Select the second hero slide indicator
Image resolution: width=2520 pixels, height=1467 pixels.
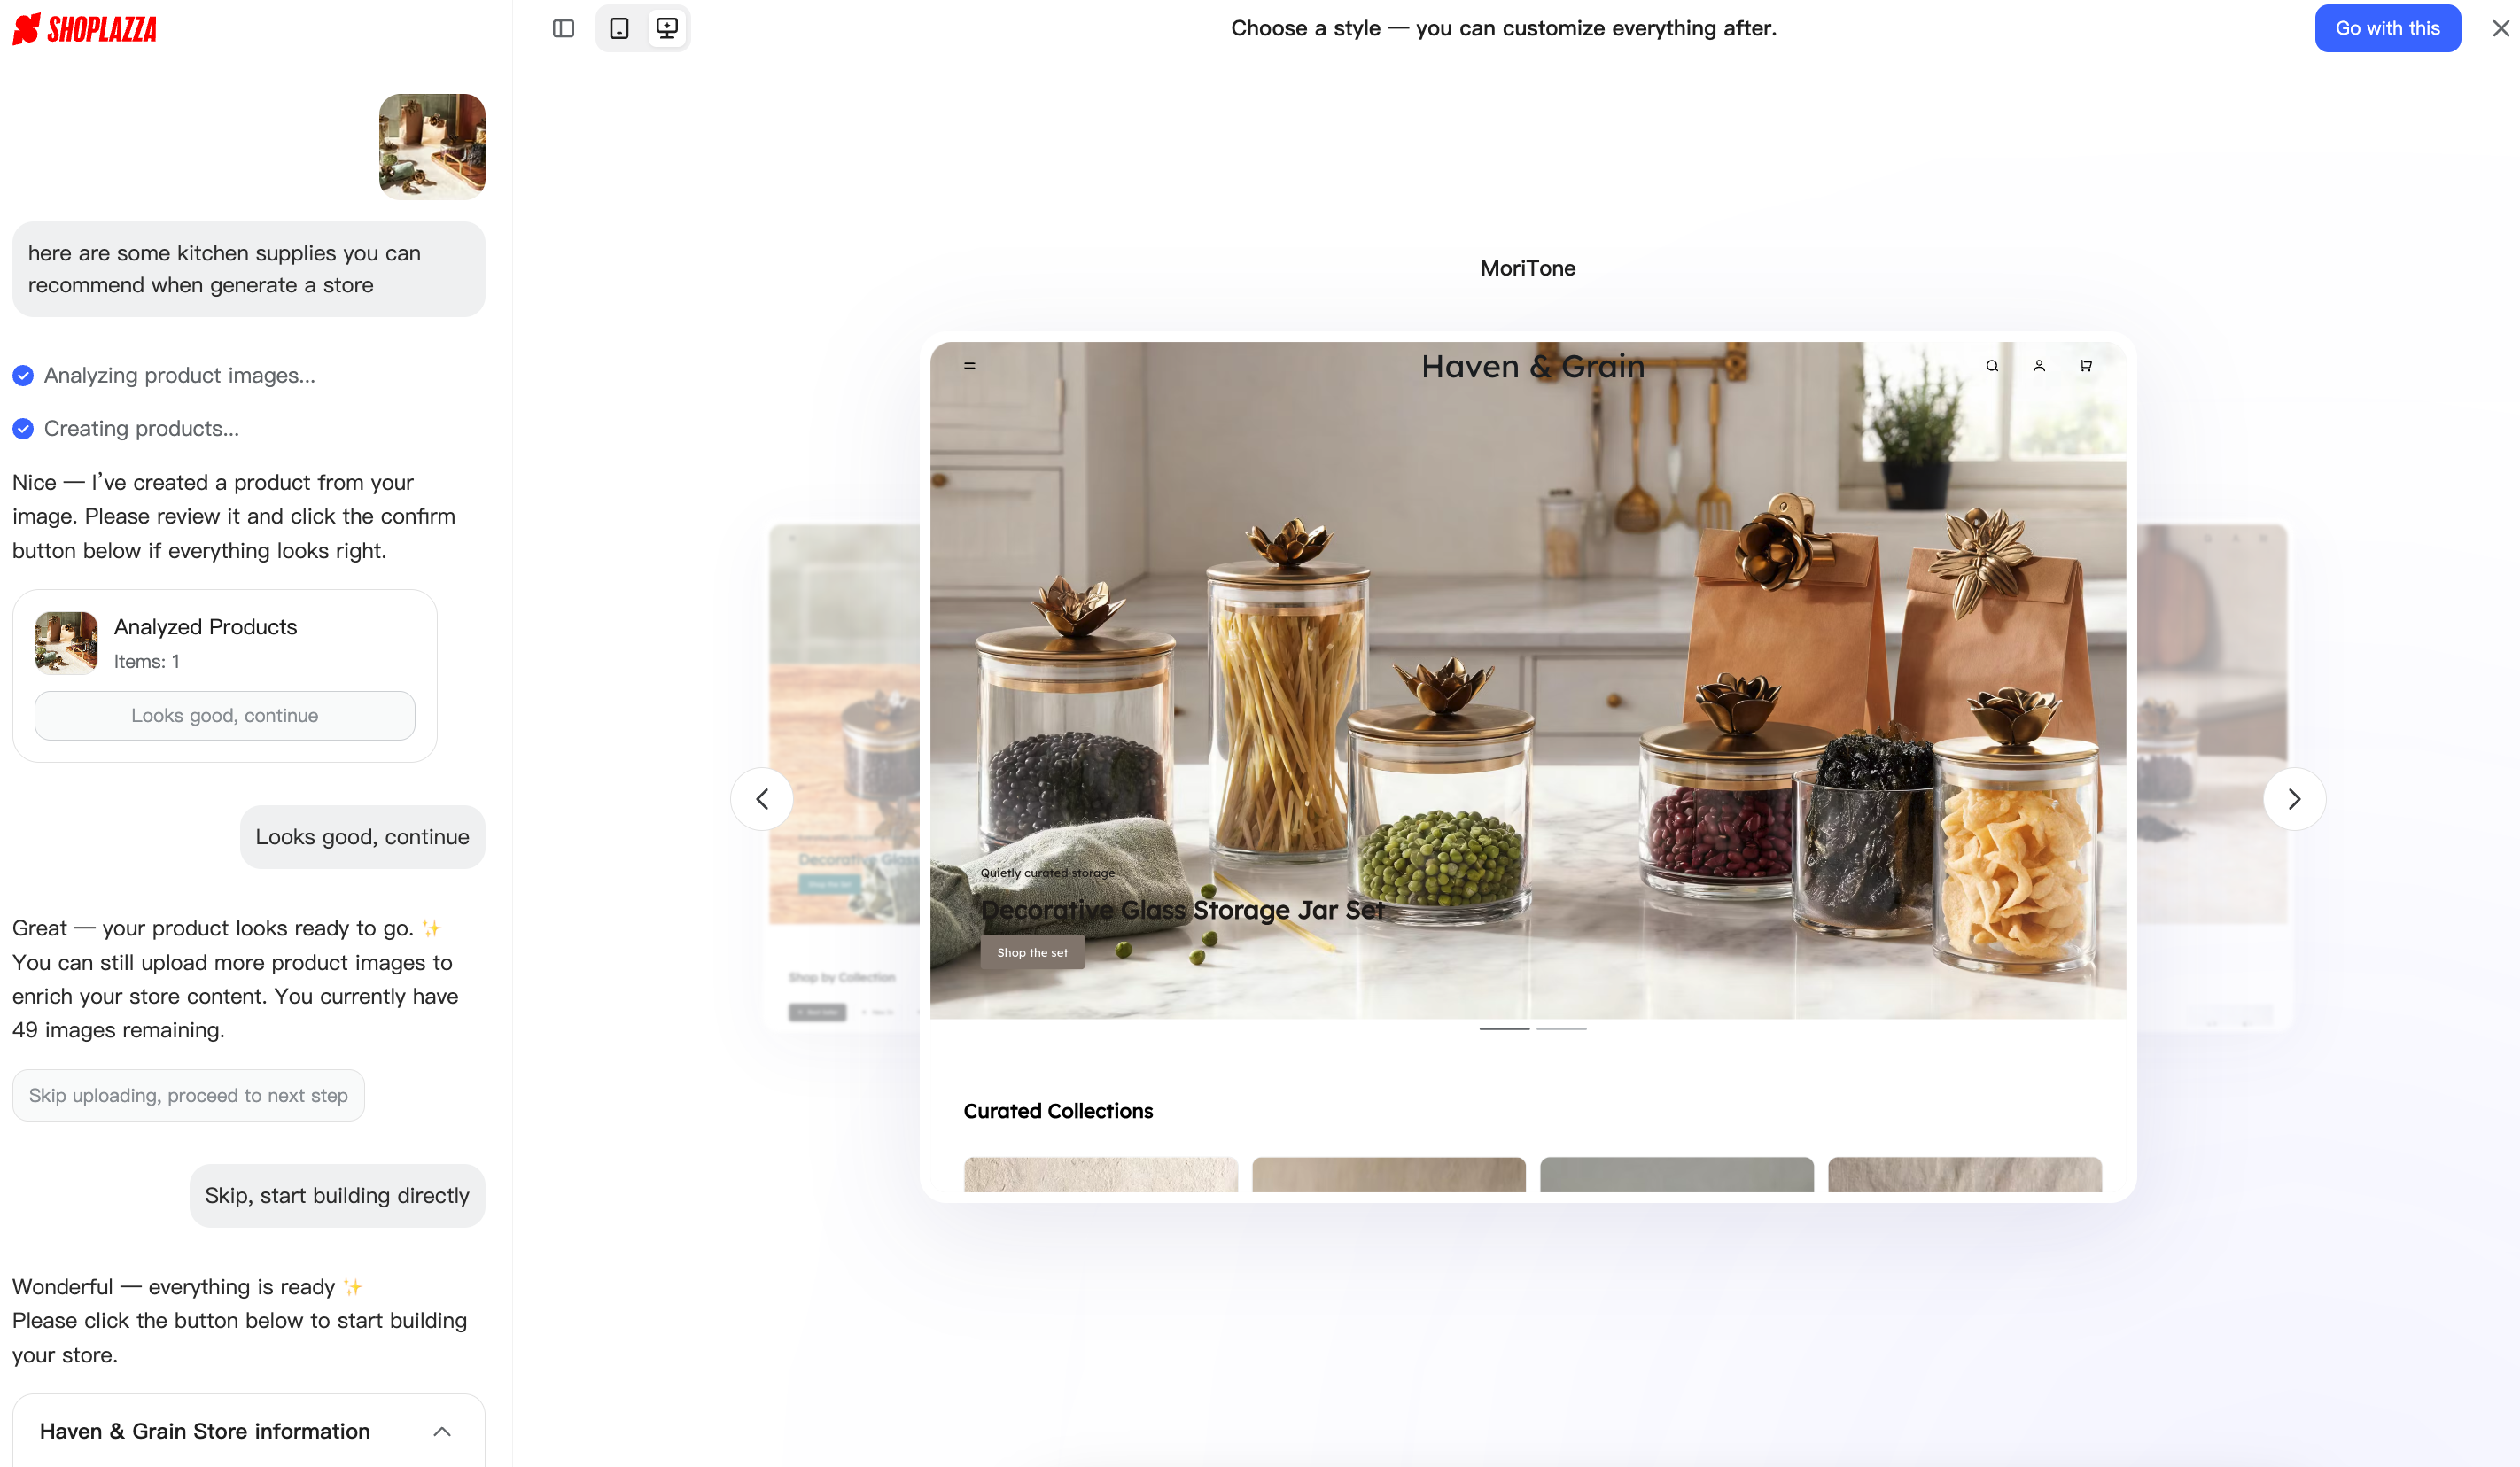point(1561,1028)
